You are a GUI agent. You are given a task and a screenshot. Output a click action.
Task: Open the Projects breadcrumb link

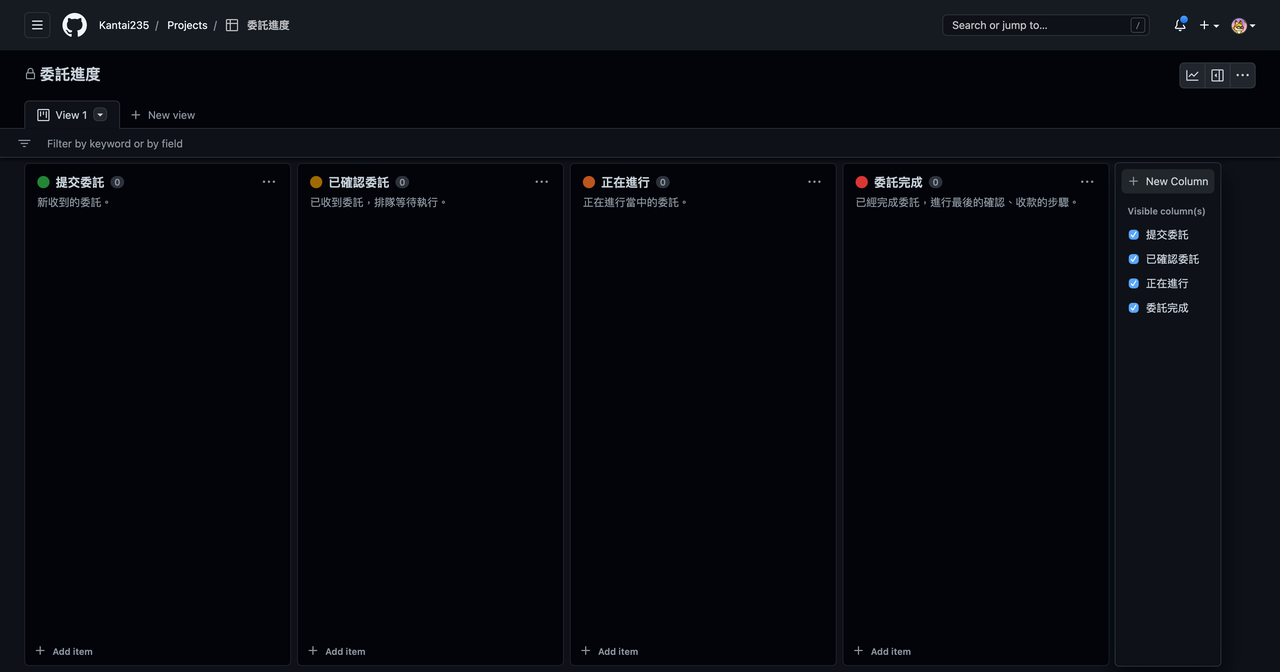pos(186,24)
